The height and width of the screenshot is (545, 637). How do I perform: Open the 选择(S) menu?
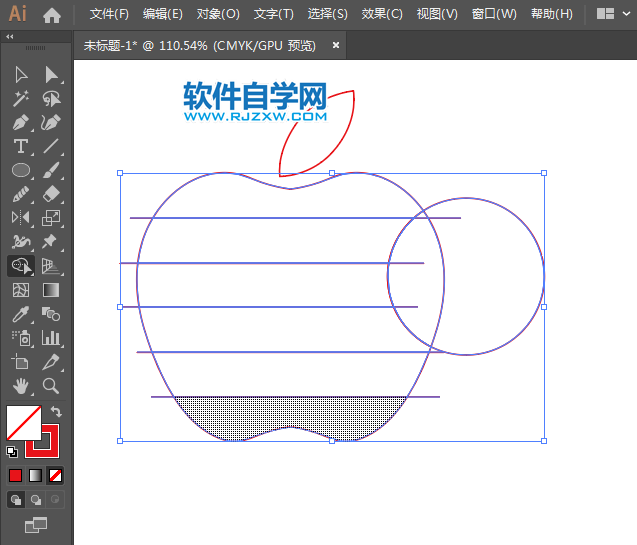click(327, 14)
